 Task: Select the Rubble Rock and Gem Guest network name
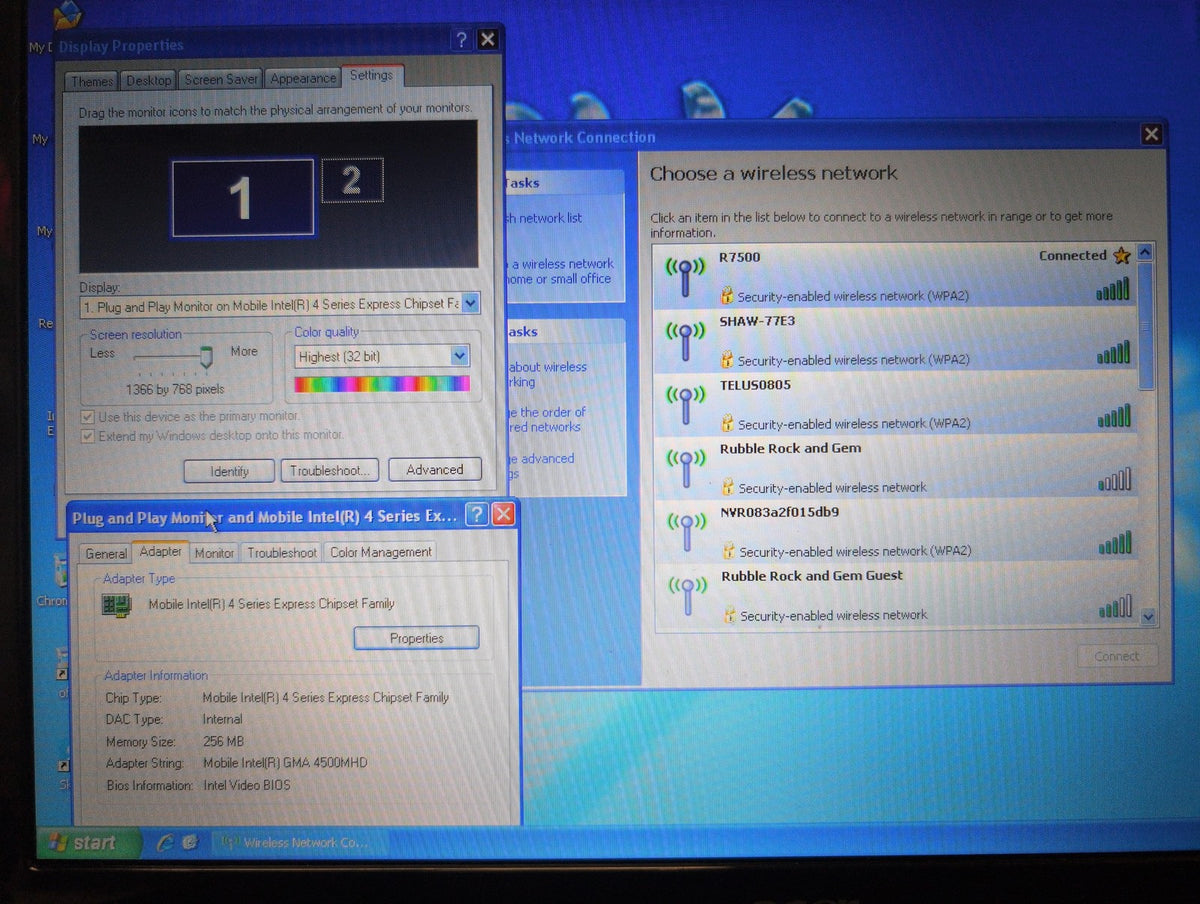point(812,576)
